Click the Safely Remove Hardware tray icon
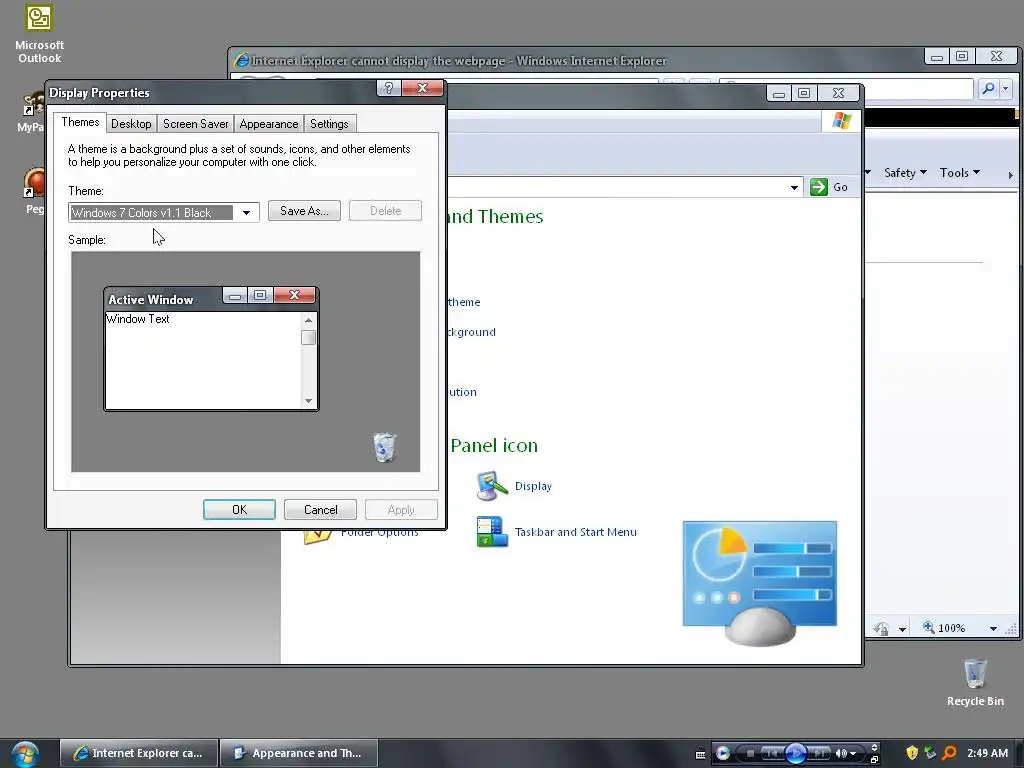The height and width of the screenshot is (768, 1024). tap(931, 753)
